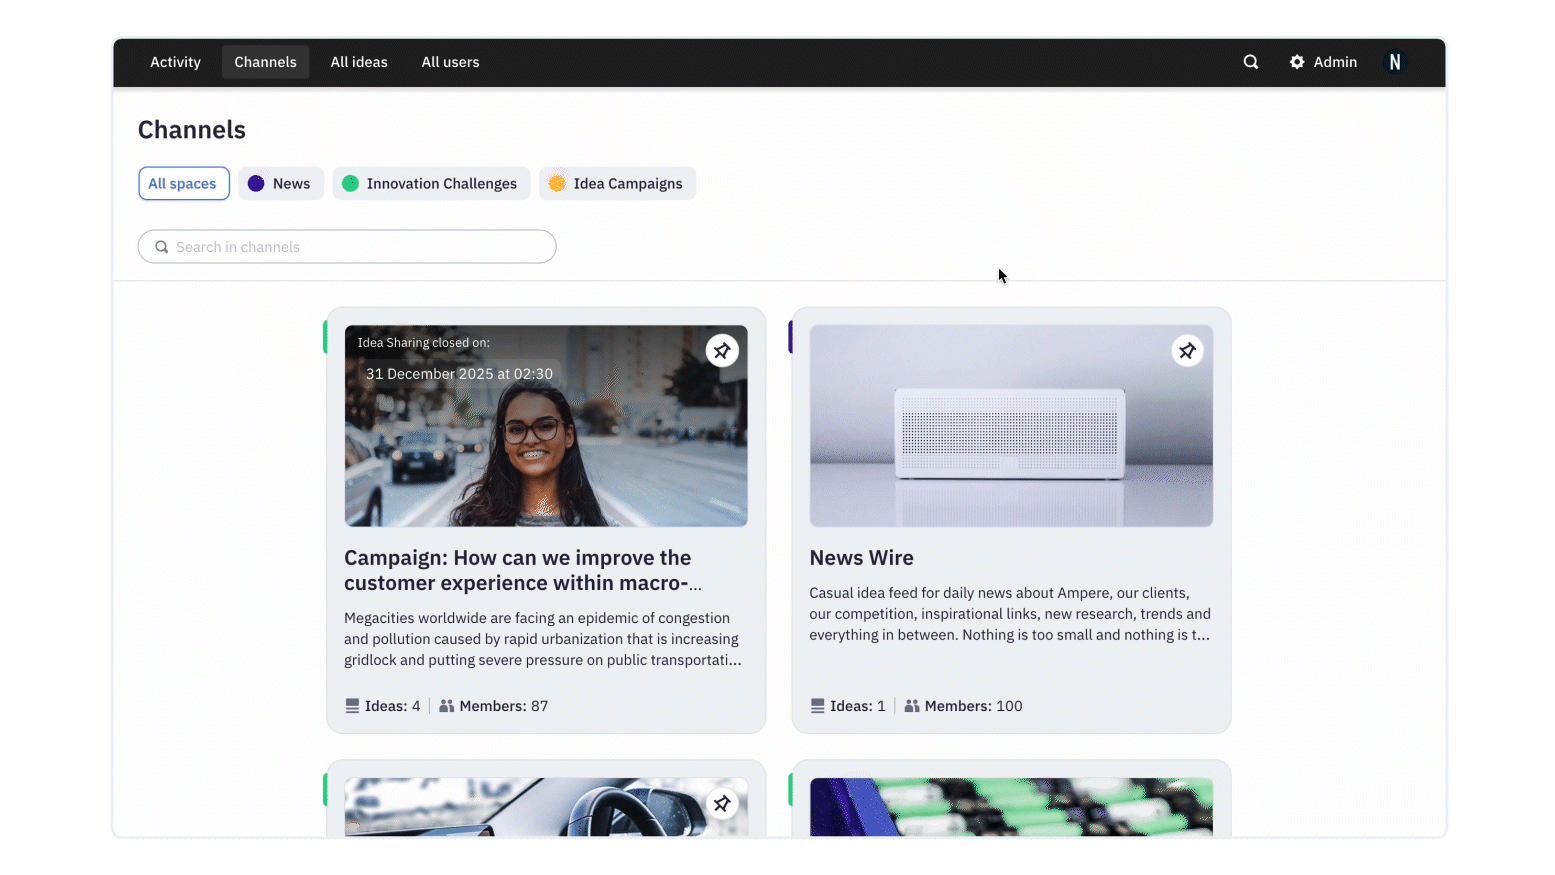Screen dimensions: 1555x875
Task: Open the News Wire speaker thumbnail image
Action: [x=1010, y=426]
